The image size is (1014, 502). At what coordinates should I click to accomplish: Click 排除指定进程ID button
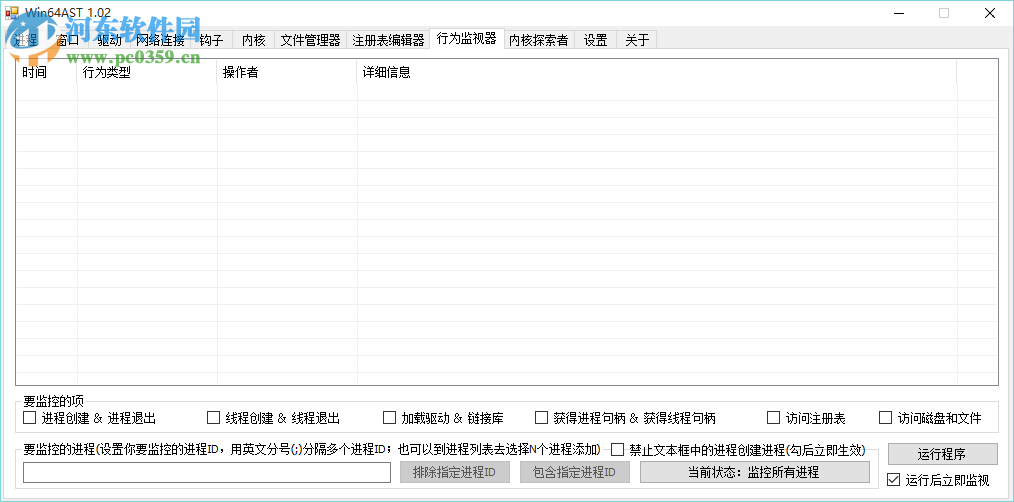click(455, 472)
